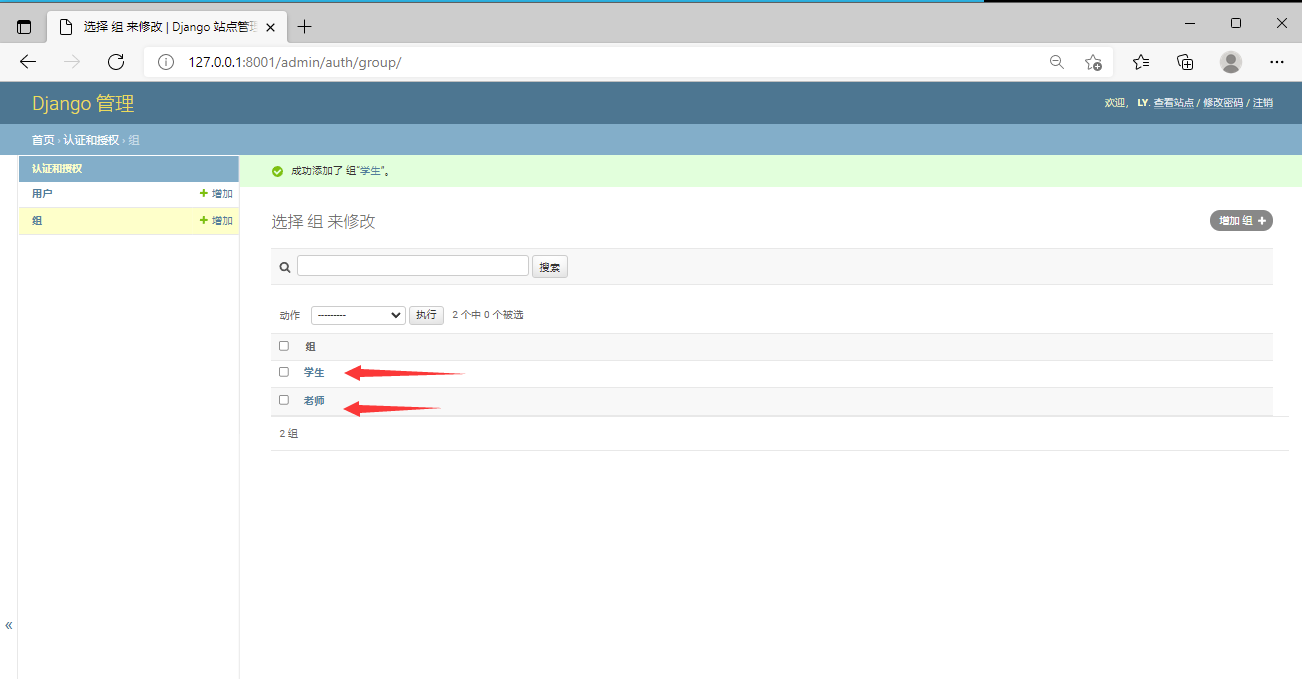The image size is (1302, 679).
Task: Focus the group search text field
Action: (x=413, y=265)
